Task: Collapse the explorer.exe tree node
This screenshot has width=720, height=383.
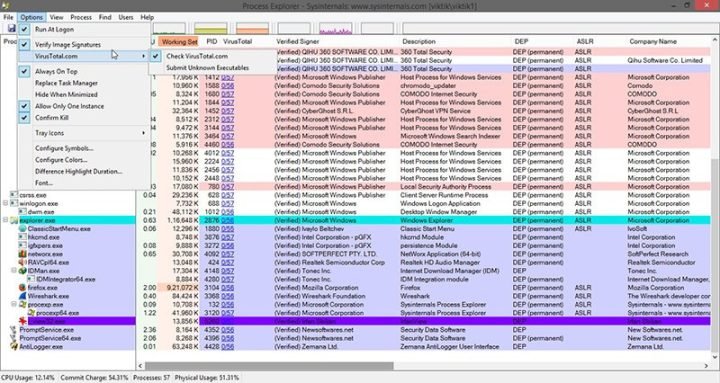Action: click(x=6, y=220)
